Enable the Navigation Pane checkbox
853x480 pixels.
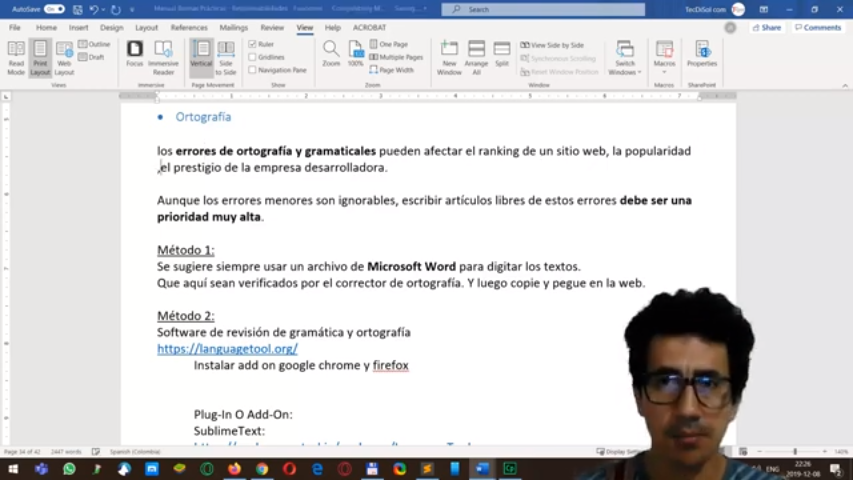click(x=252, y=70)
